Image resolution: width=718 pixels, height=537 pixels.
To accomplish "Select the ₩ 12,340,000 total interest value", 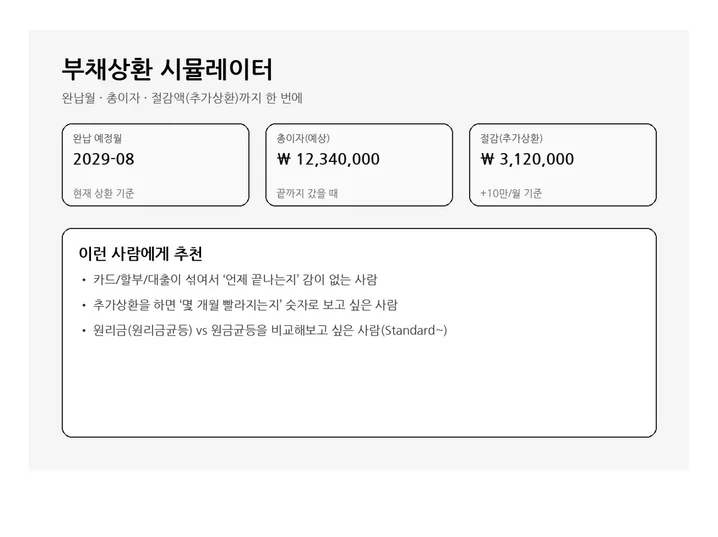I will (x=328, y=159).
